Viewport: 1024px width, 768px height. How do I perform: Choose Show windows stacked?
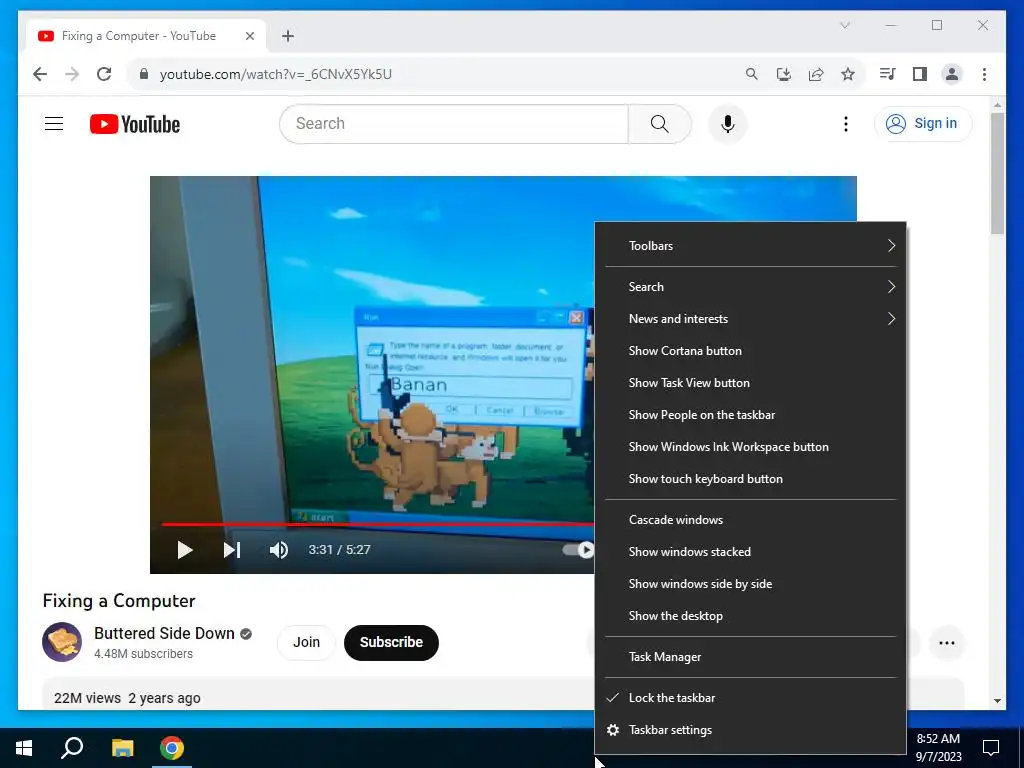pos(750,552)
